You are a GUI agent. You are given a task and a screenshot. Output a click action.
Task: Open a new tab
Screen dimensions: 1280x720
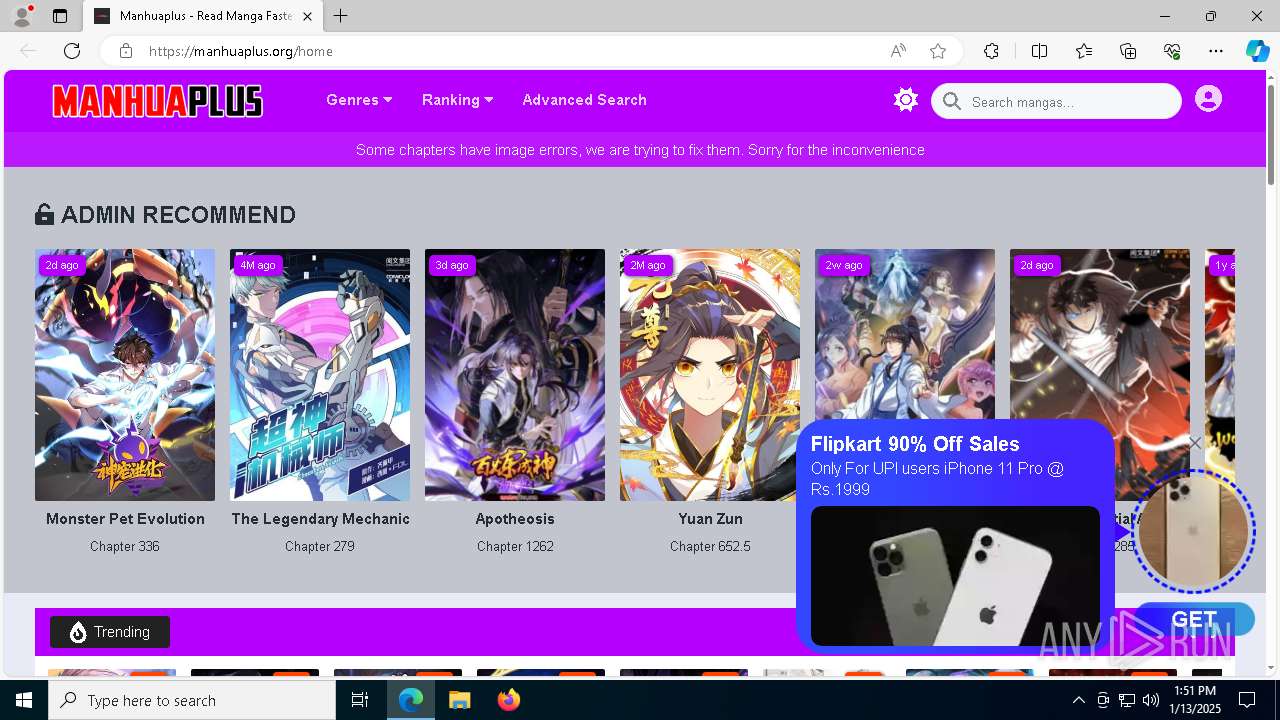[341, 16]
